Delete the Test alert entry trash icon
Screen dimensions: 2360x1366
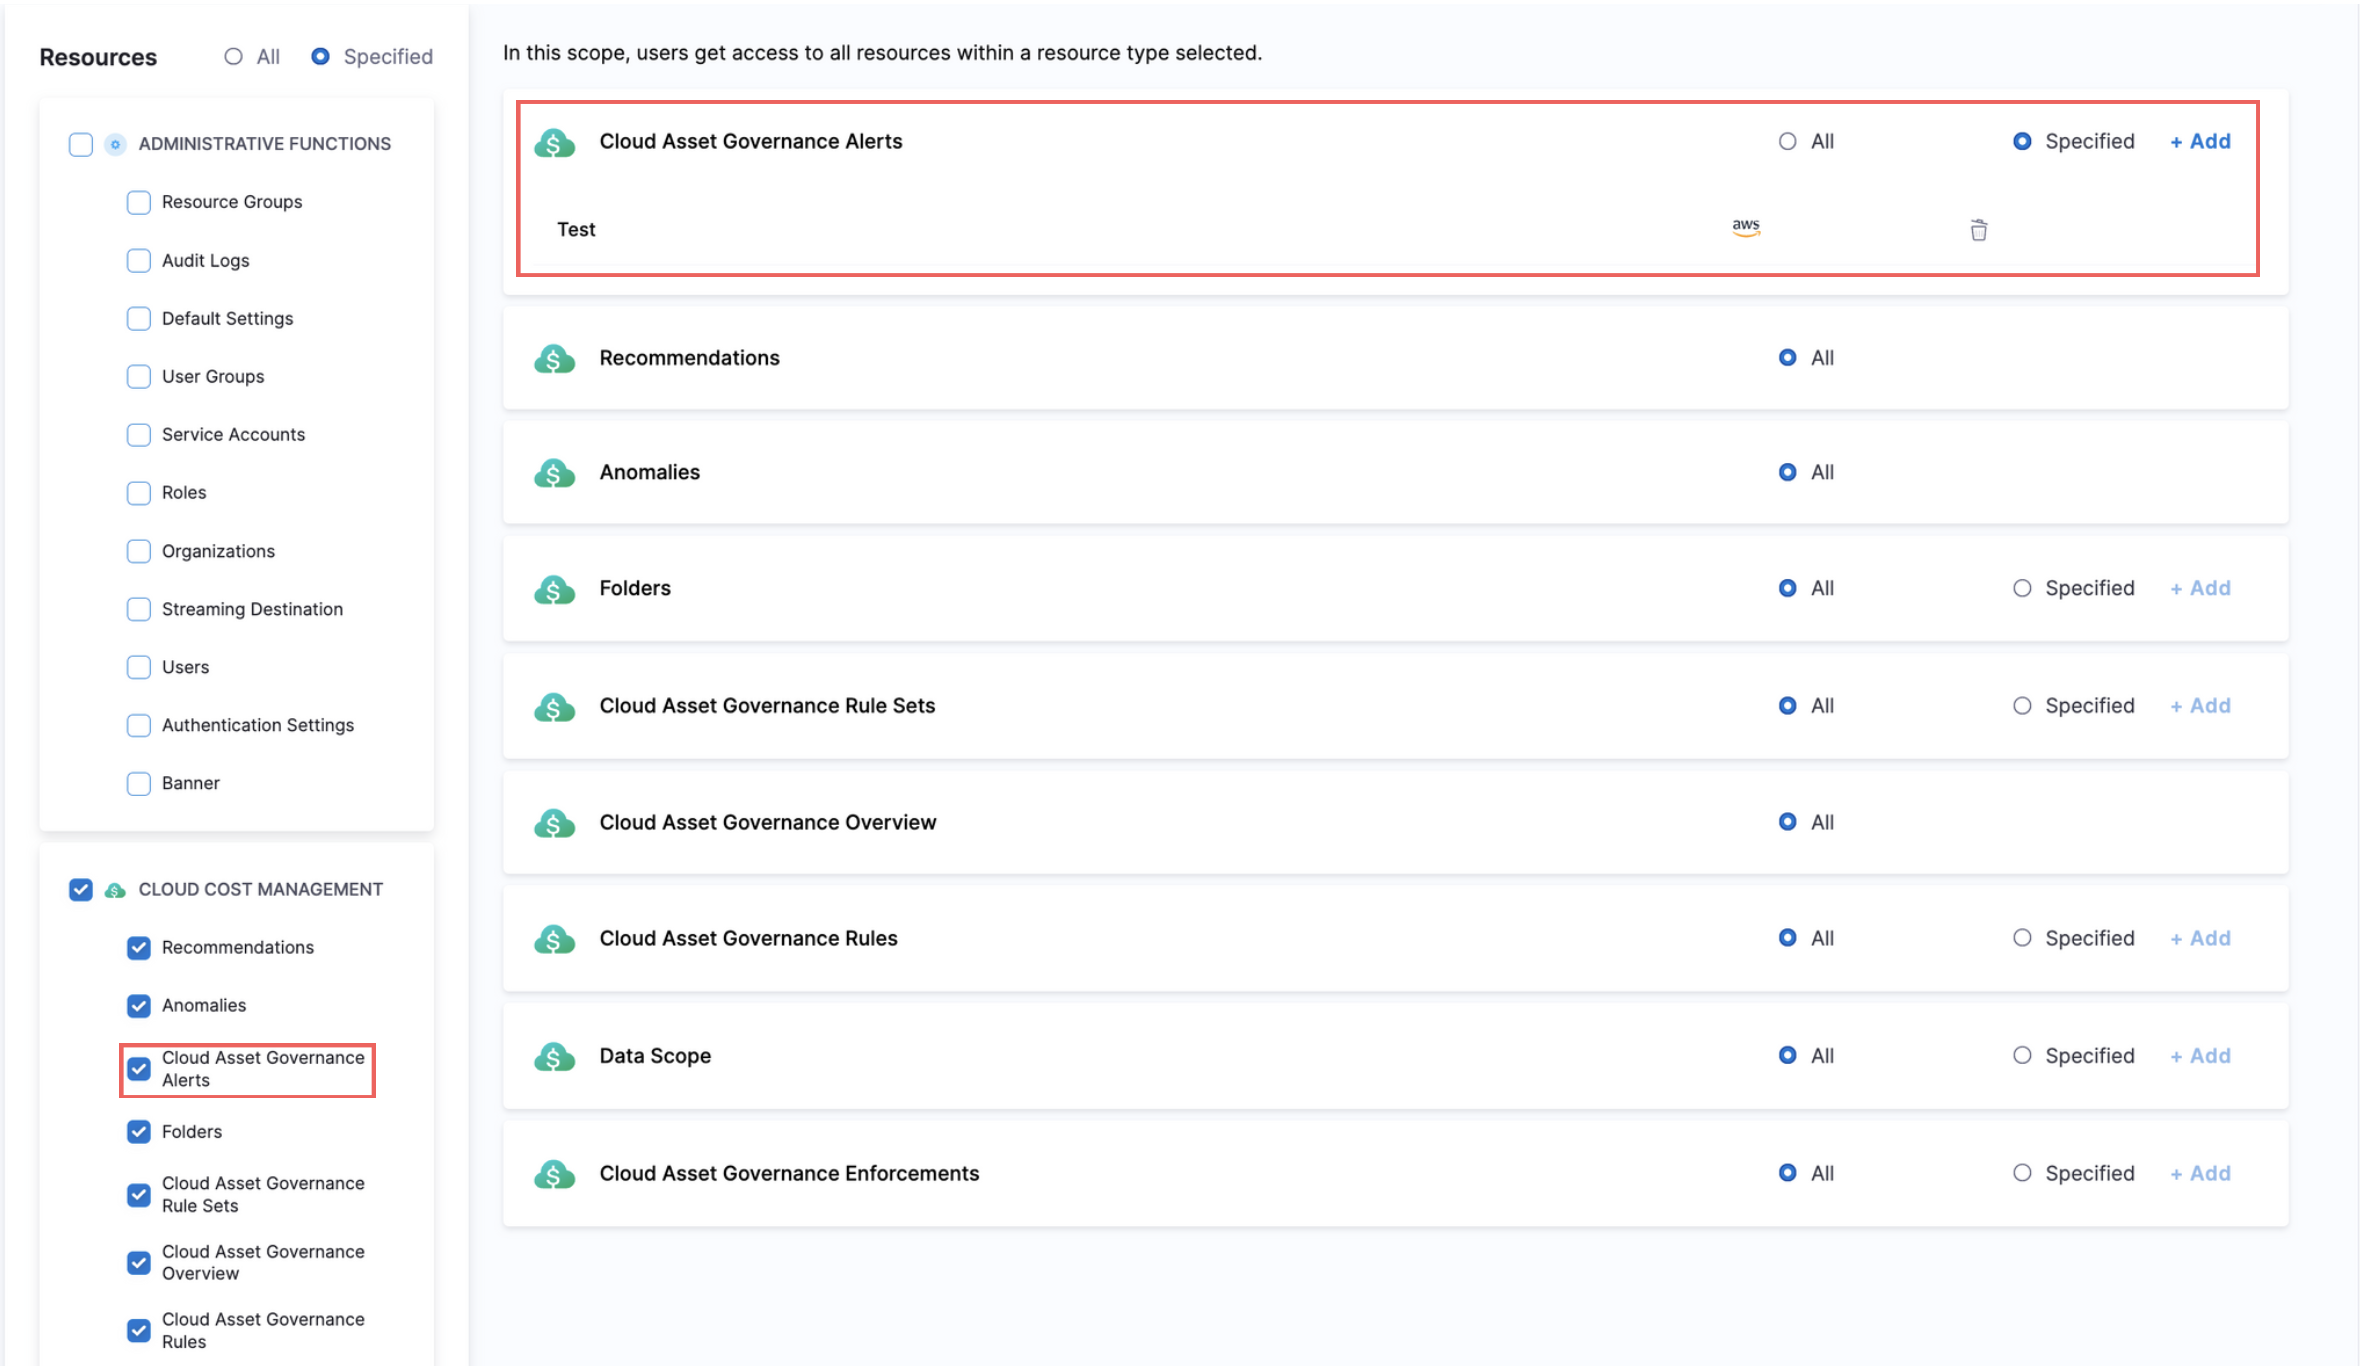[1978, 230]
